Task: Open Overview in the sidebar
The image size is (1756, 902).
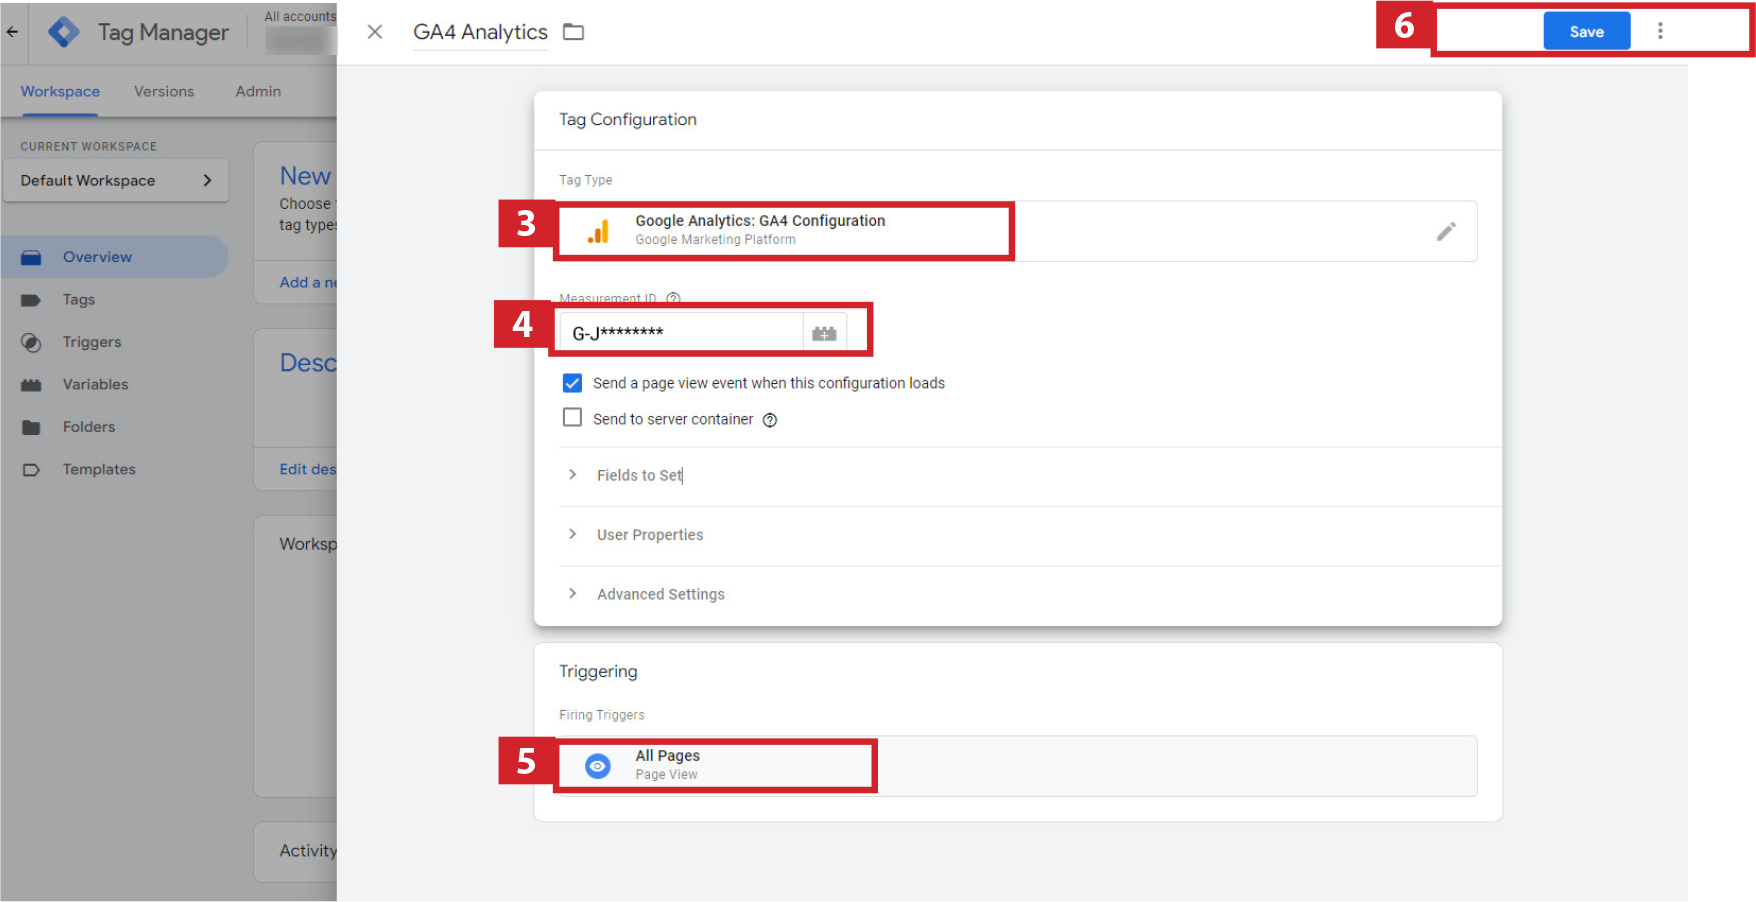Action: [115, 257]
